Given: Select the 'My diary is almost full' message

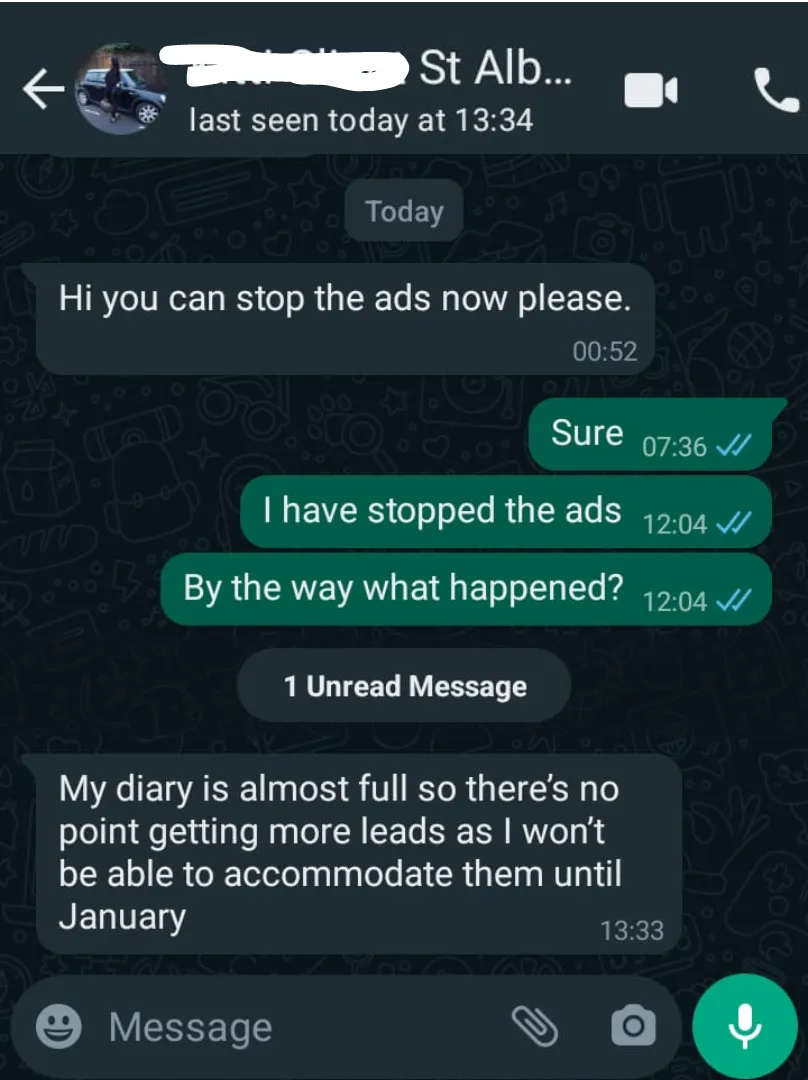Looking at the screenshot, I should (359, 854).
